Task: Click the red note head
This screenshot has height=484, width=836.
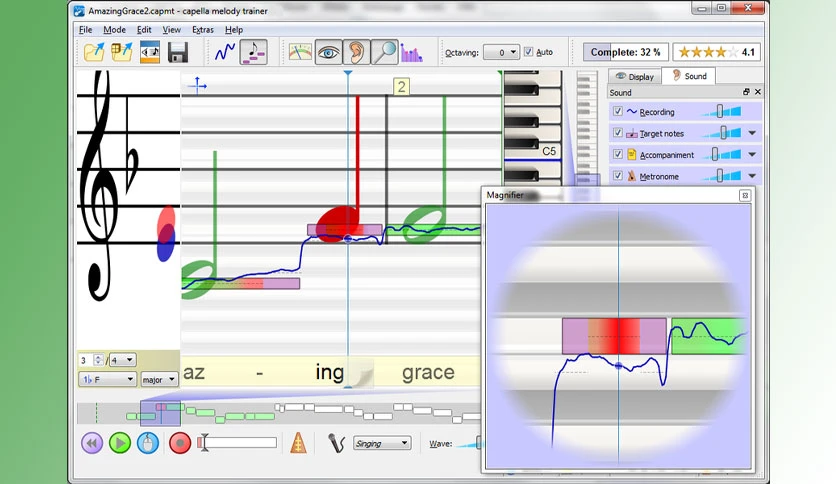Action: (337, 224)
